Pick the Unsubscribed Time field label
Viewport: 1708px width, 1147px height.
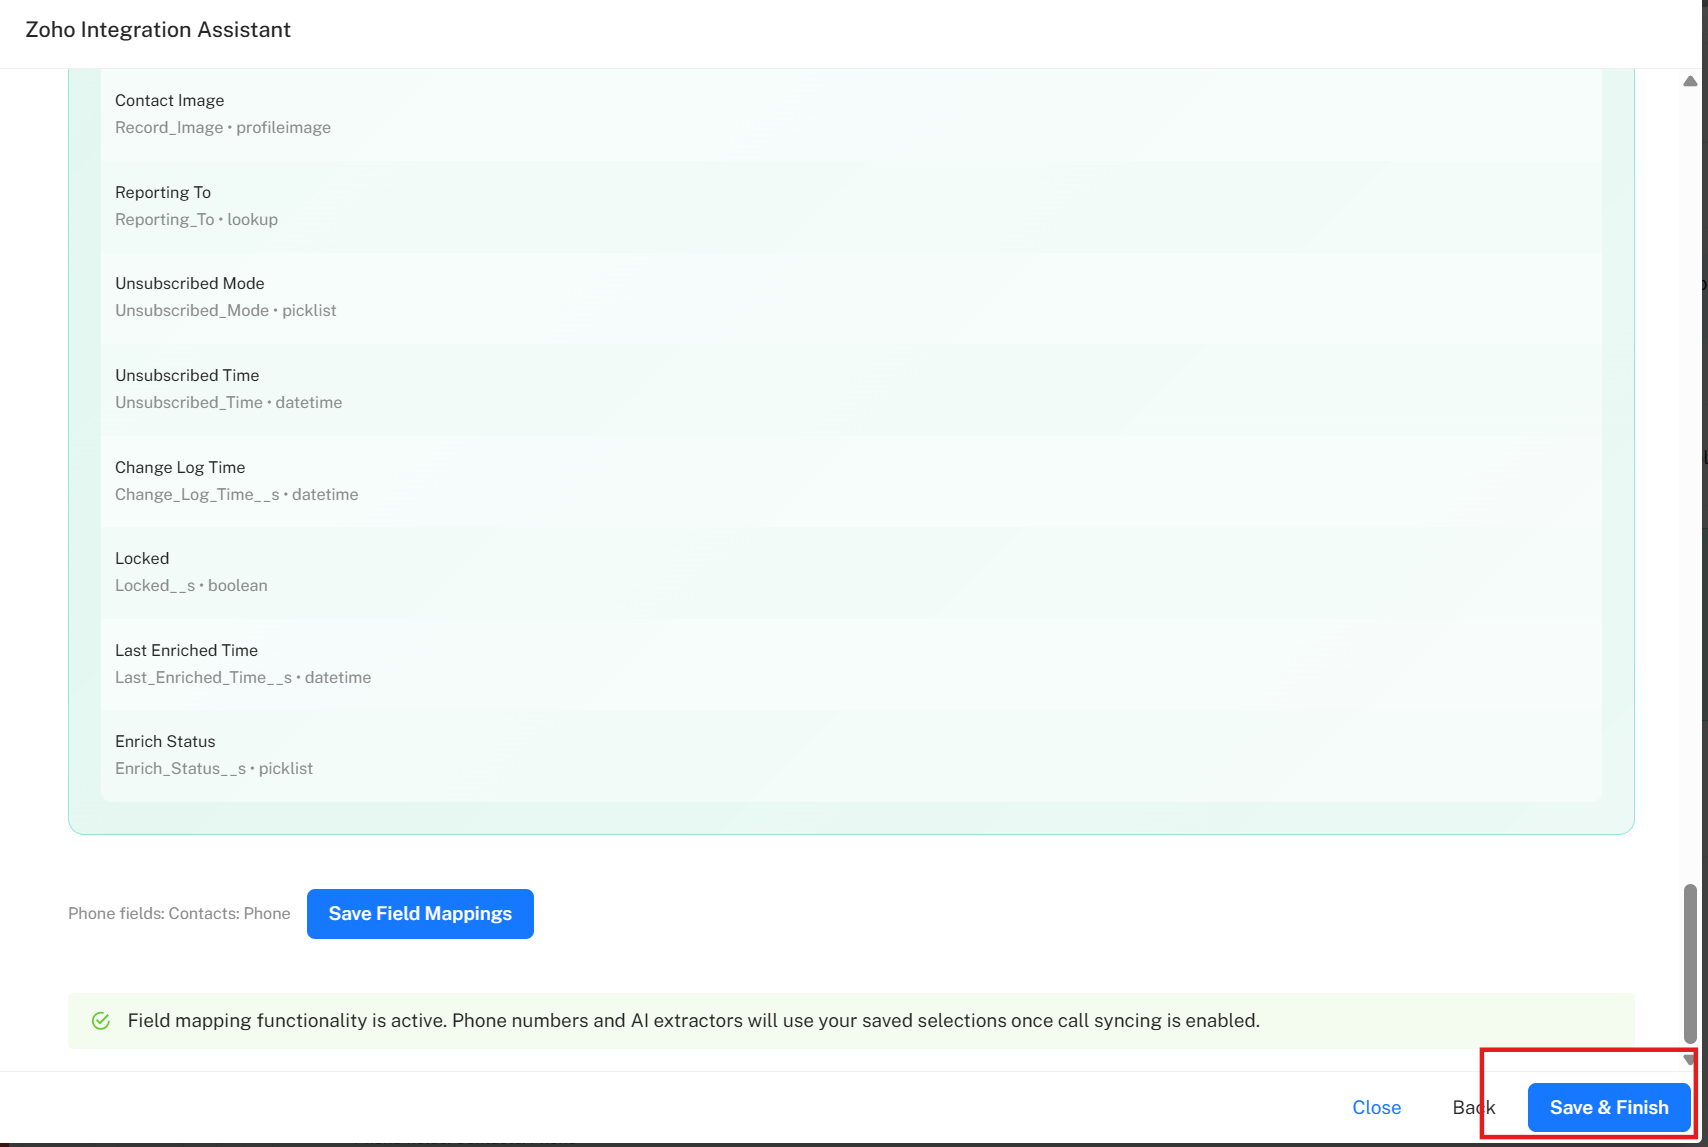pos(187,375)
